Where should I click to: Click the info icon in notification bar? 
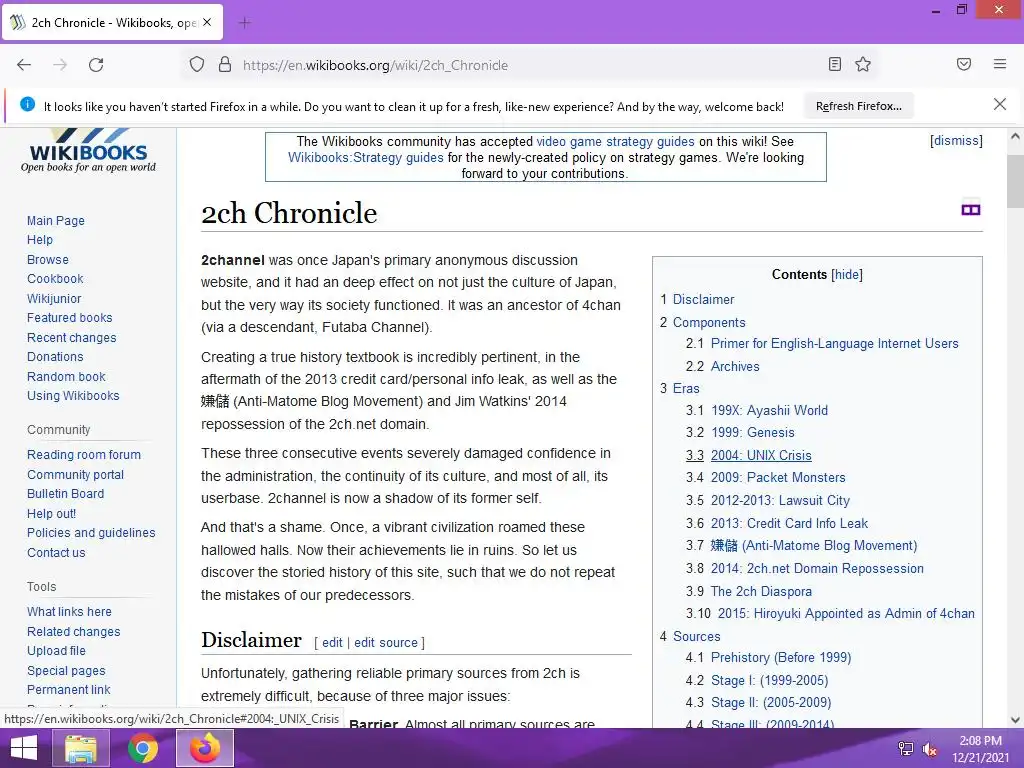click(x=27, y=104)
